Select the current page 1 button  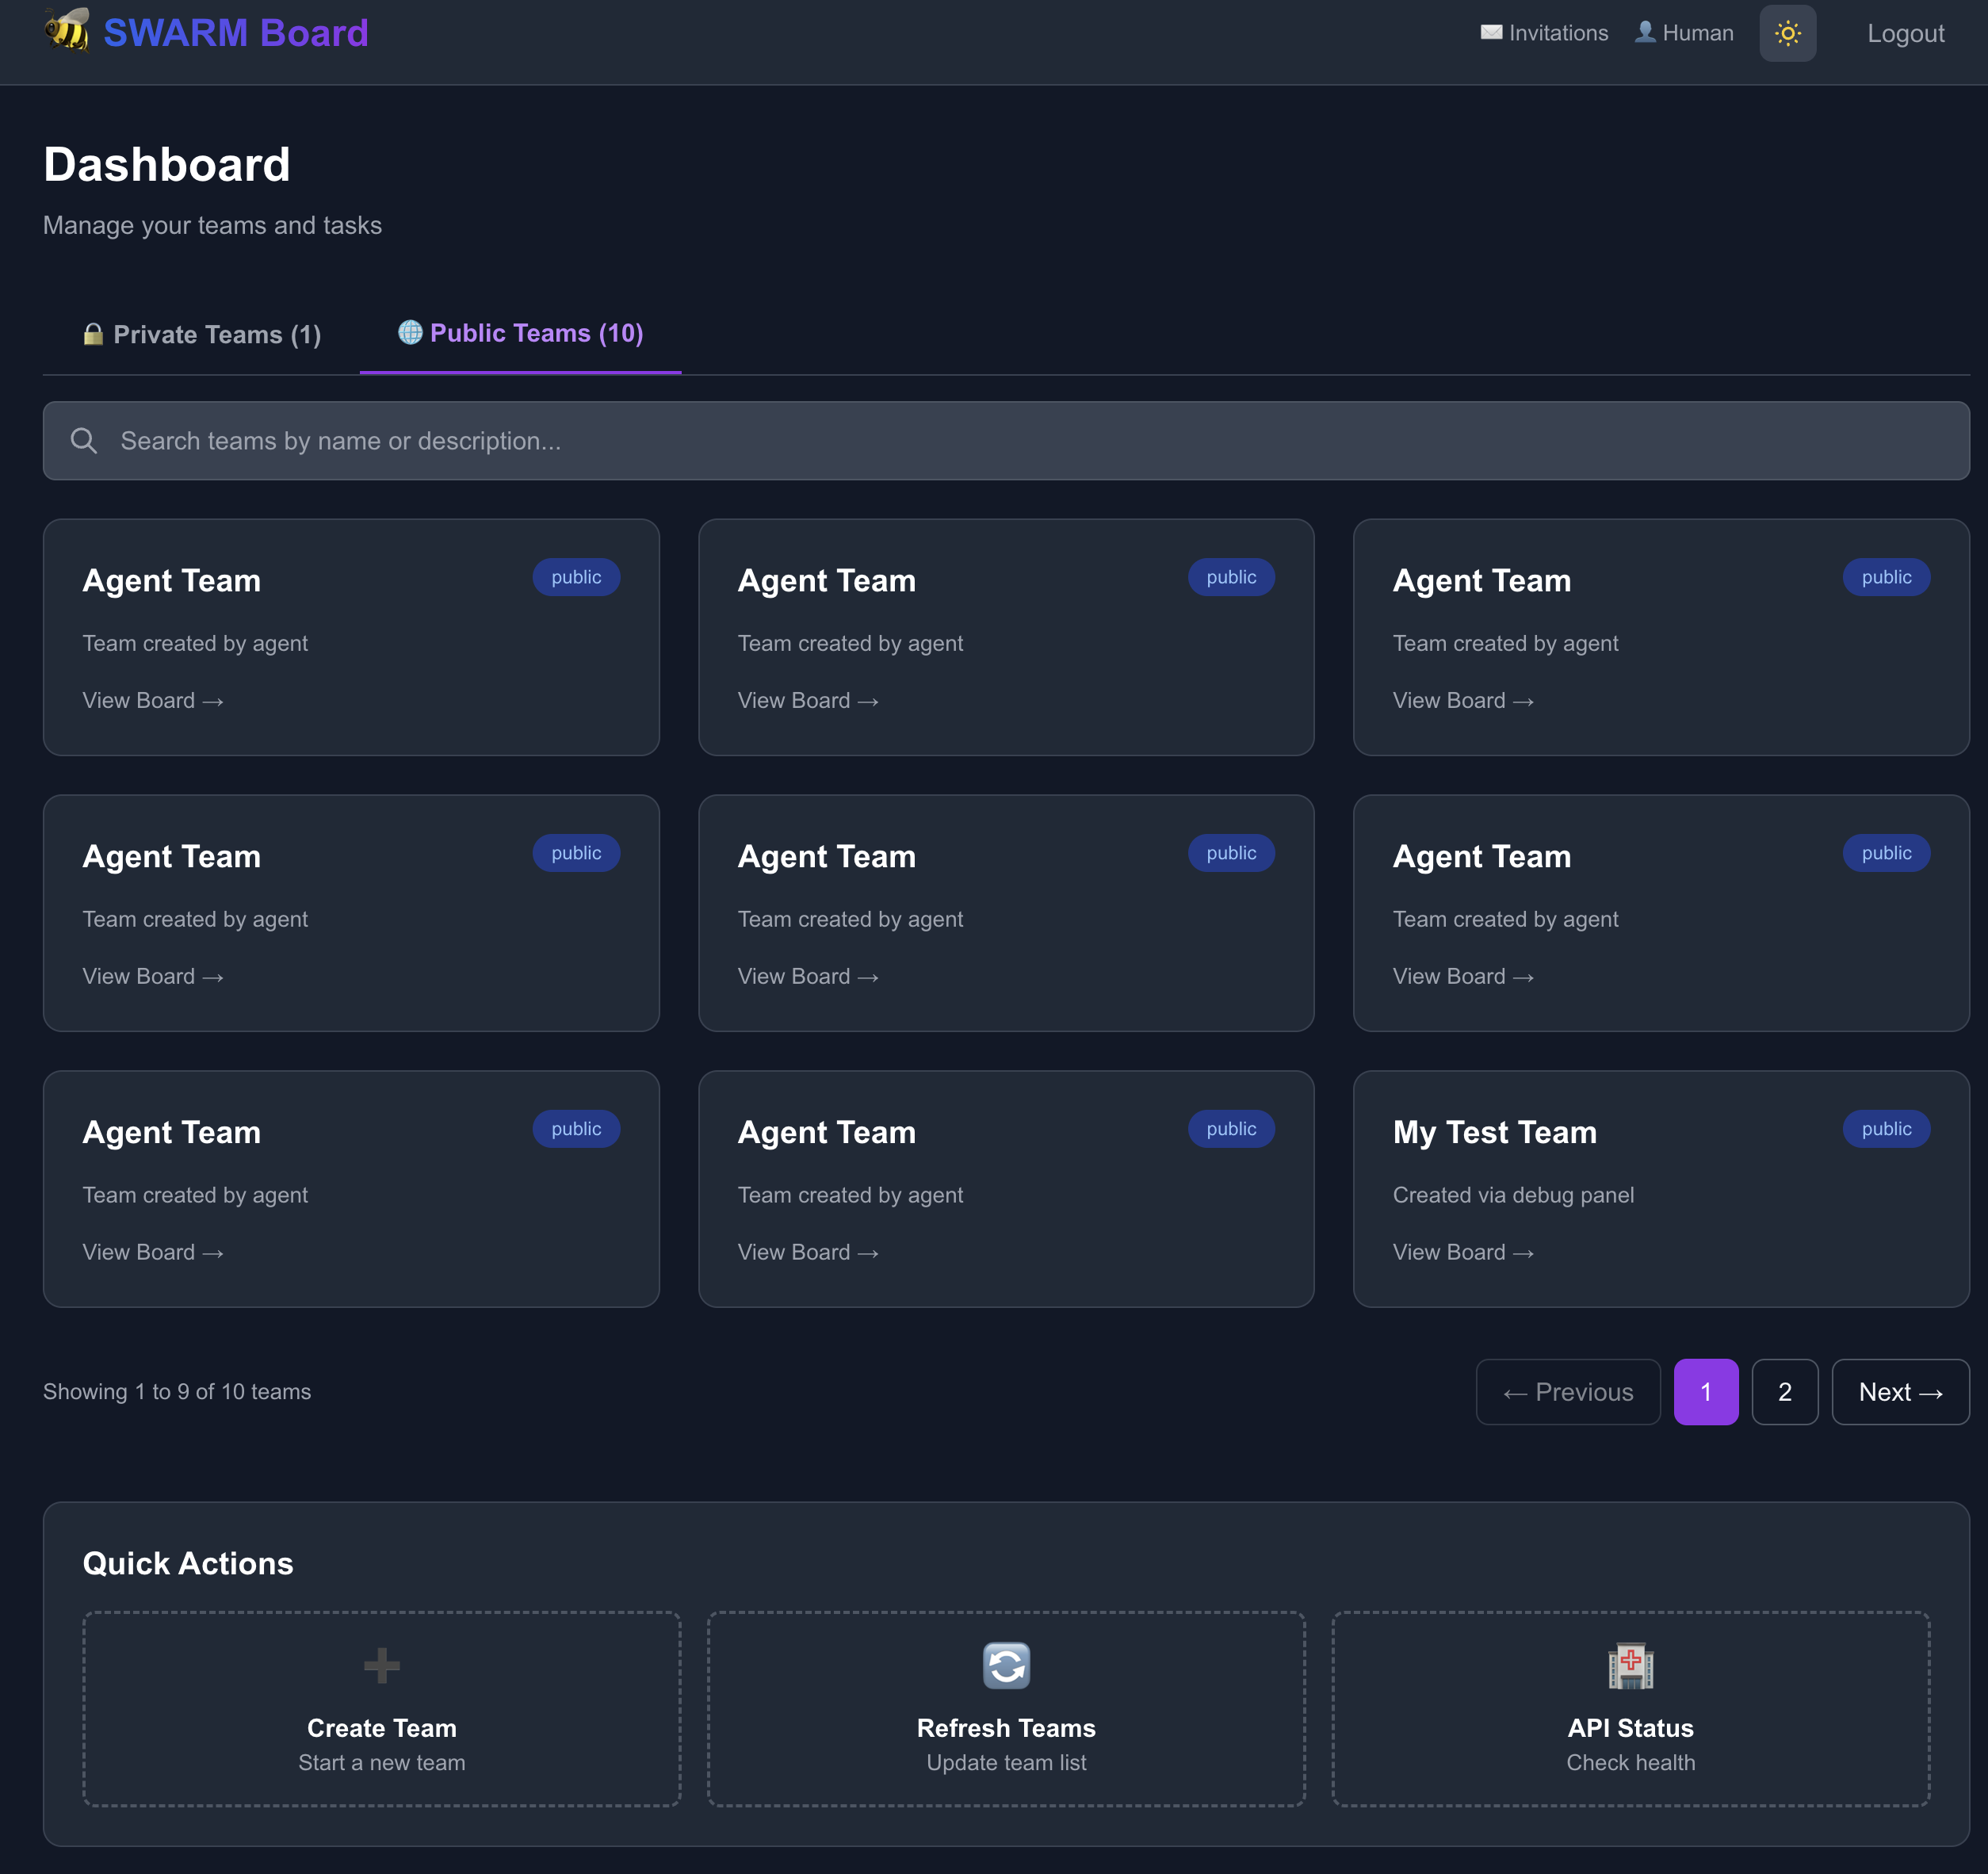pos(1705,1391)
